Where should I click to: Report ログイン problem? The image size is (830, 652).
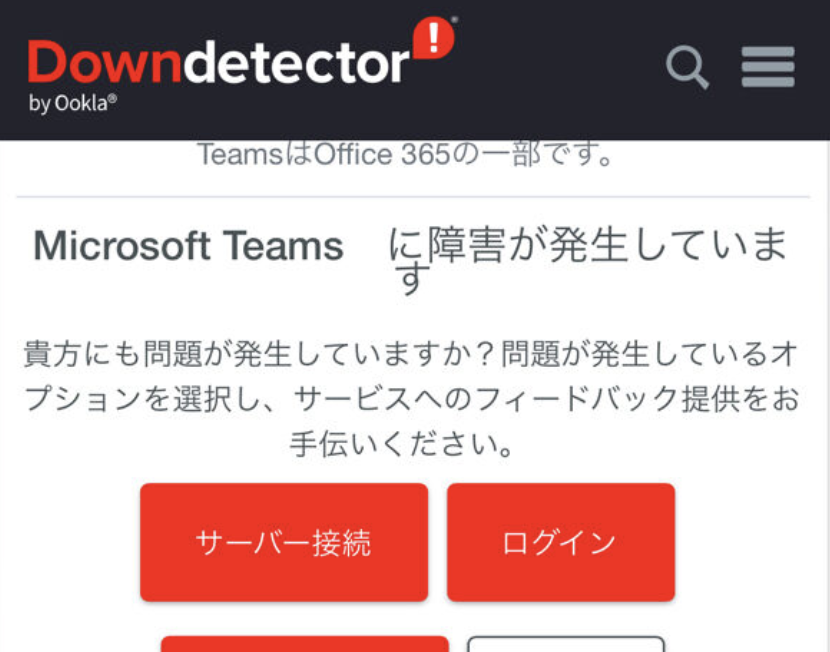point(561,542)
